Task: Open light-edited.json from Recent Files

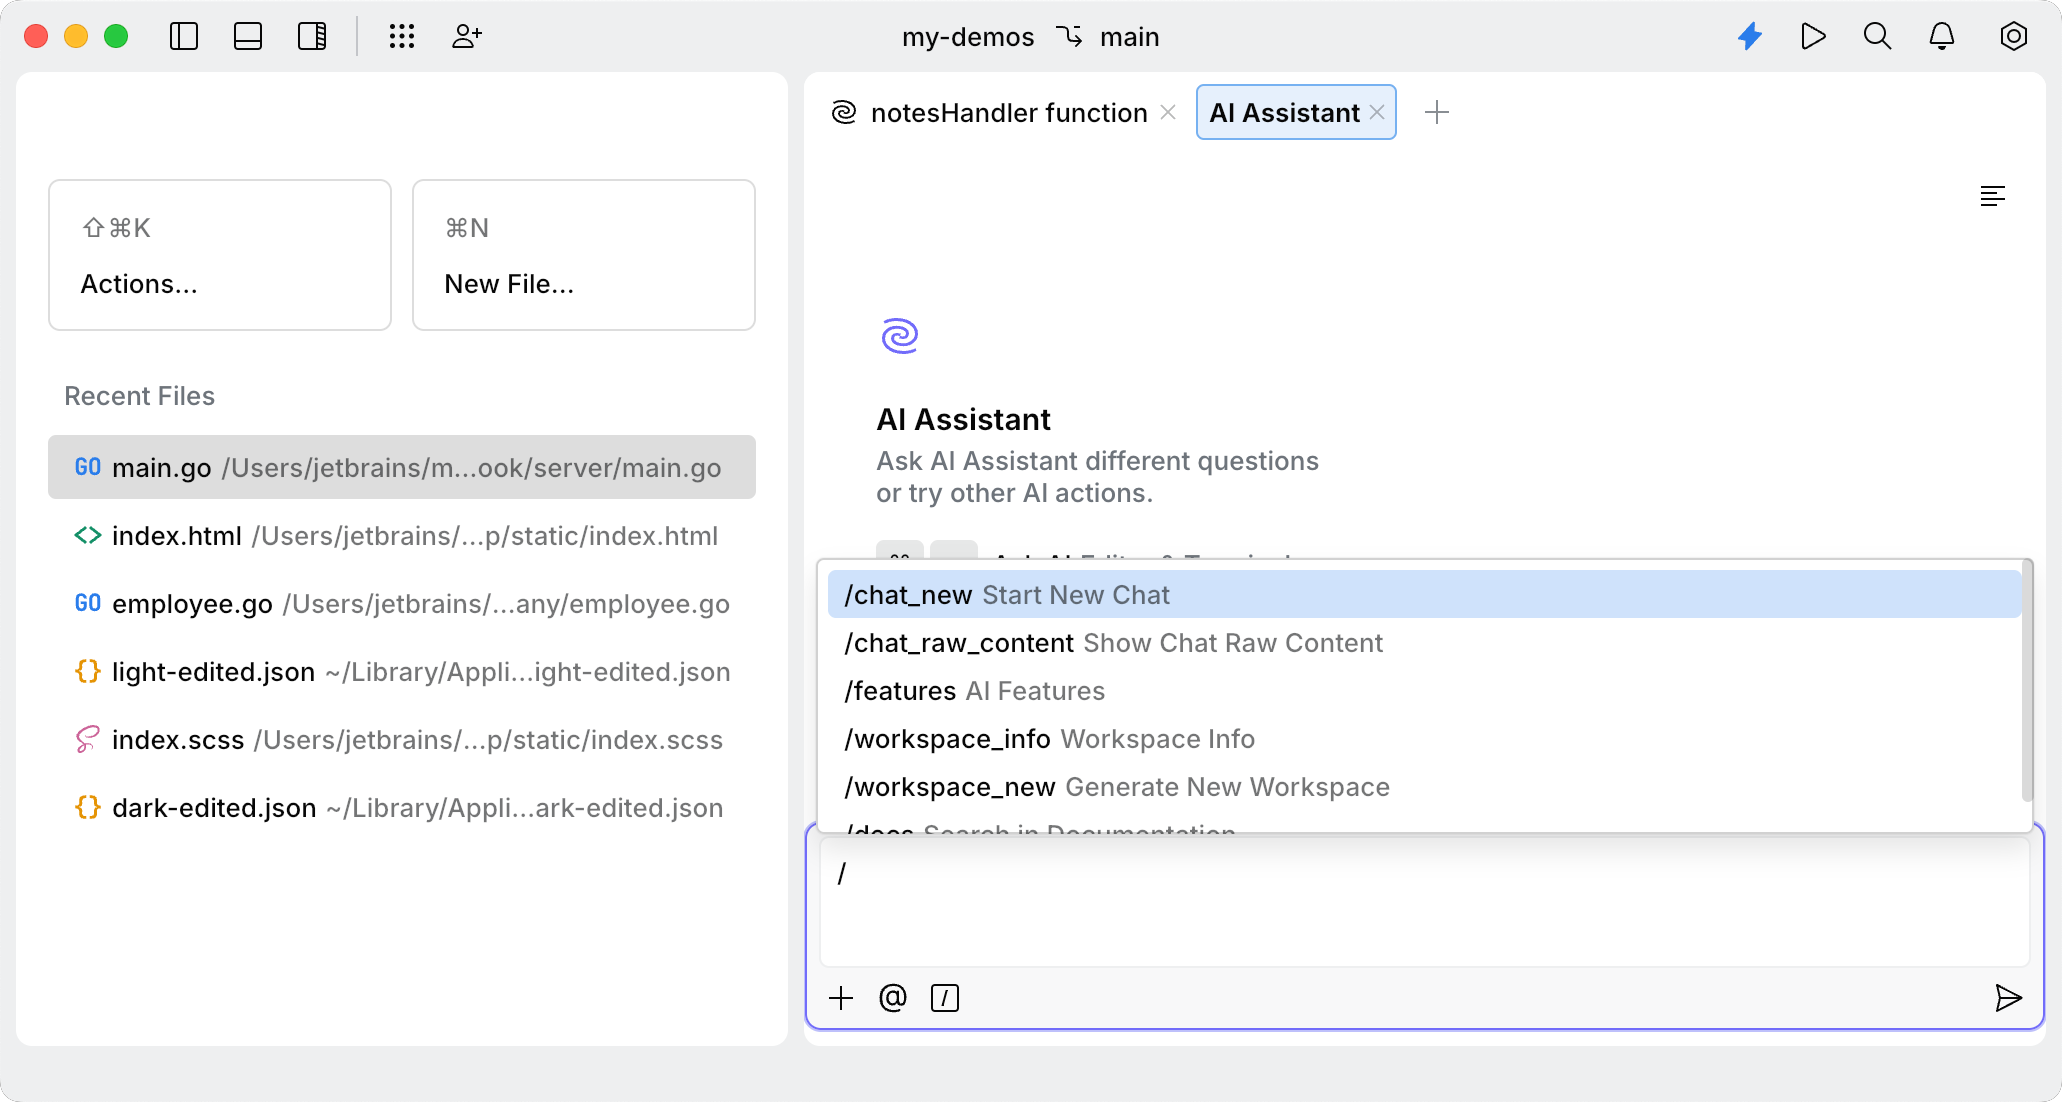Action: (x=402, y=672)
